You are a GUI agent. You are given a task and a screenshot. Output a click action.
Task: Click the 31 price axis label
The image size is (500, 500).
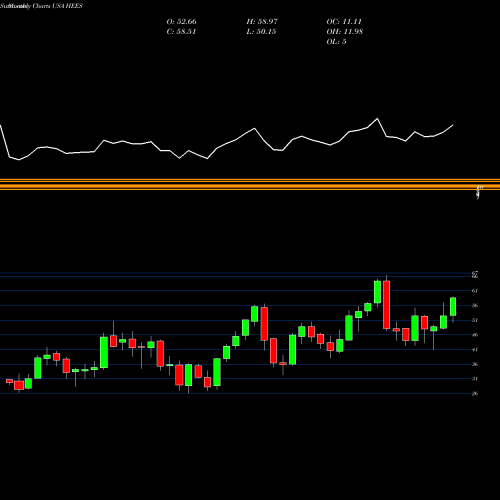475,379
